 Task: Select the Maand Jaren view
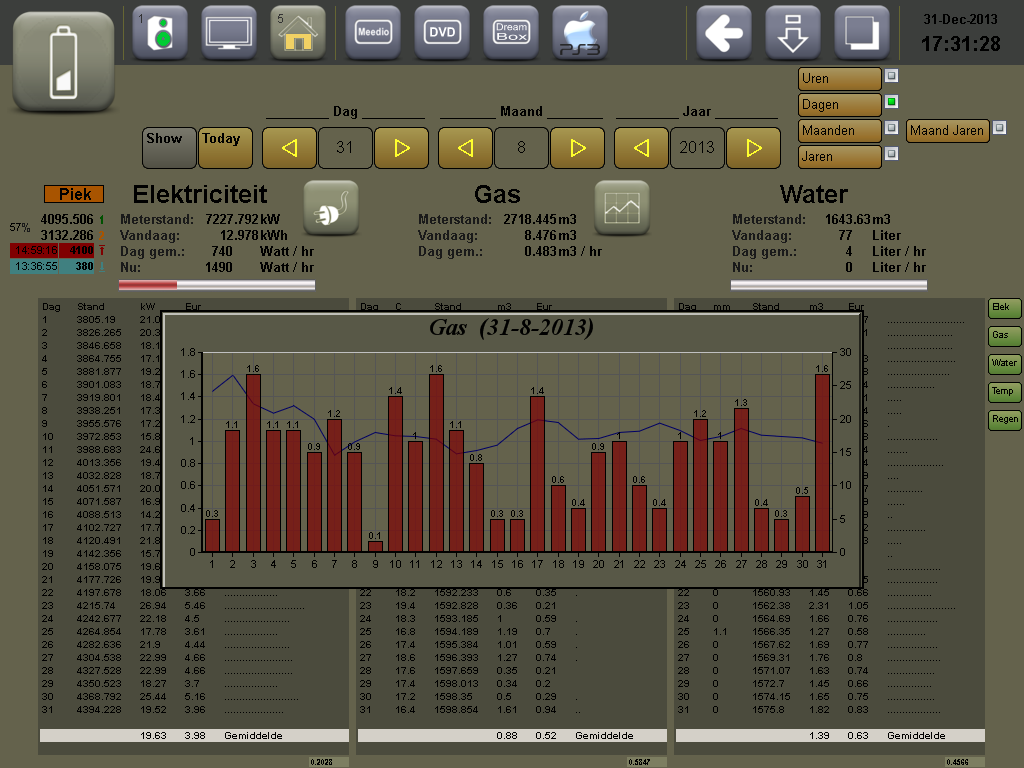(948, 131)
